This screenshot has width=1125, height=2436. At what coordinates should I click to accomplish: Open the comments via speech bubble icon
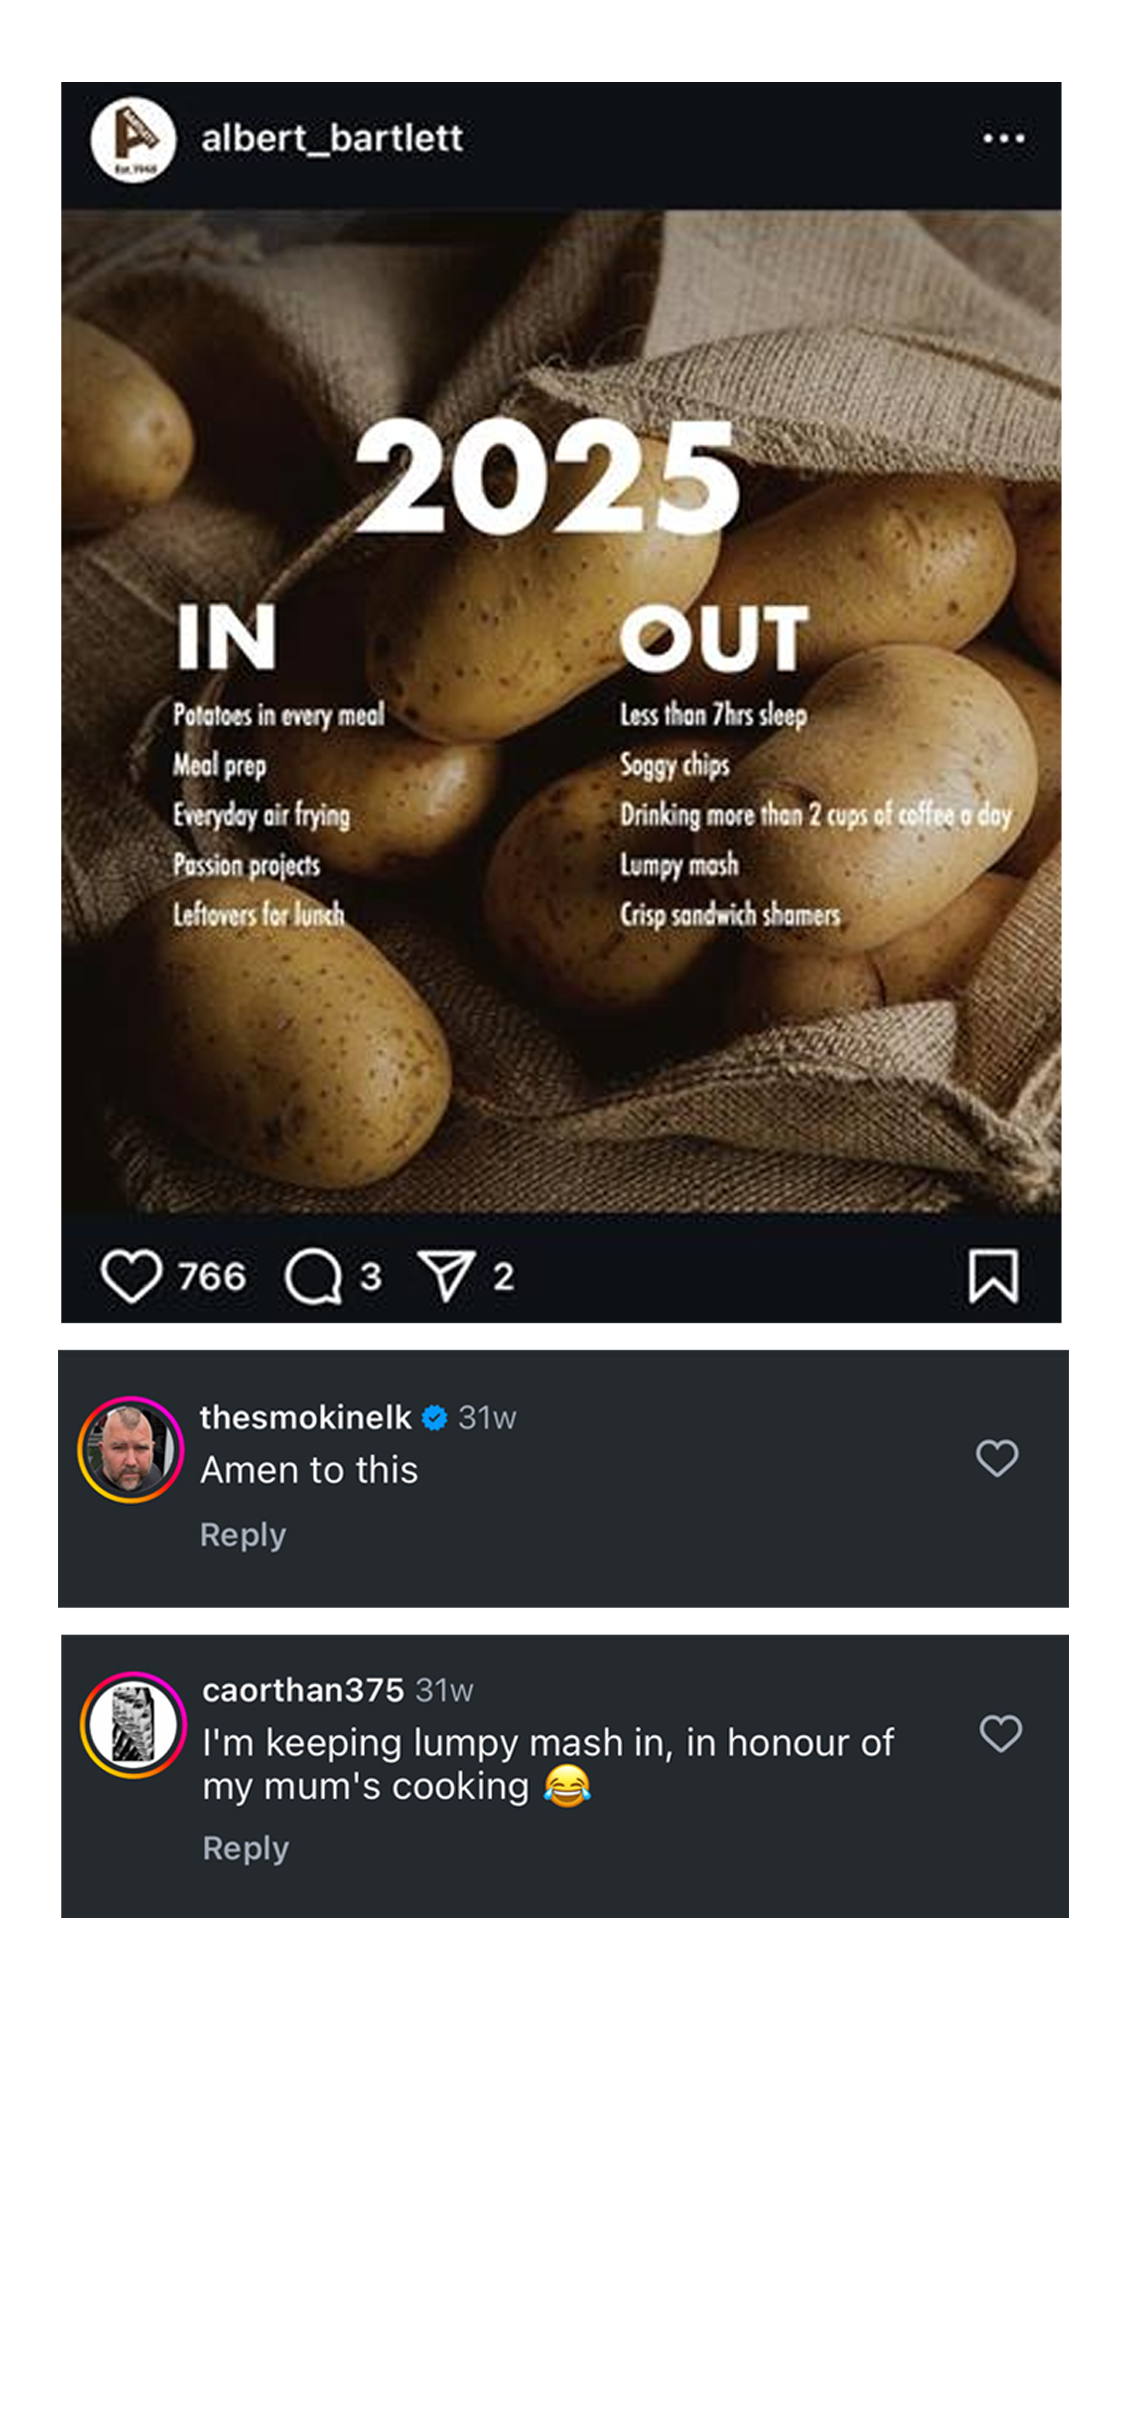[314, 1277]
